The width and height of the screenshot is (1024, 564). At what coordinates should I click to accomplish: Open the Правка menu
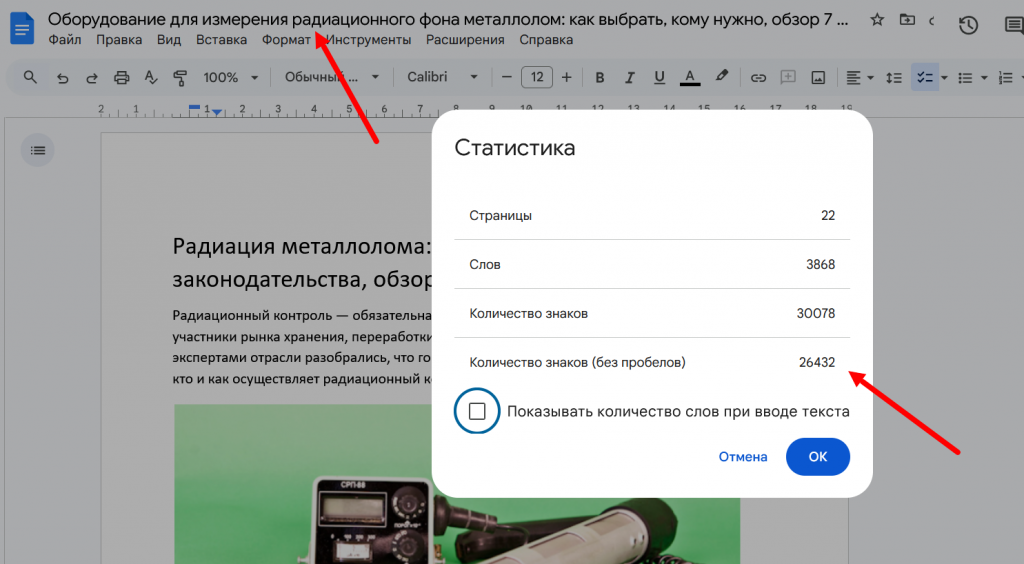pos(119,40)
